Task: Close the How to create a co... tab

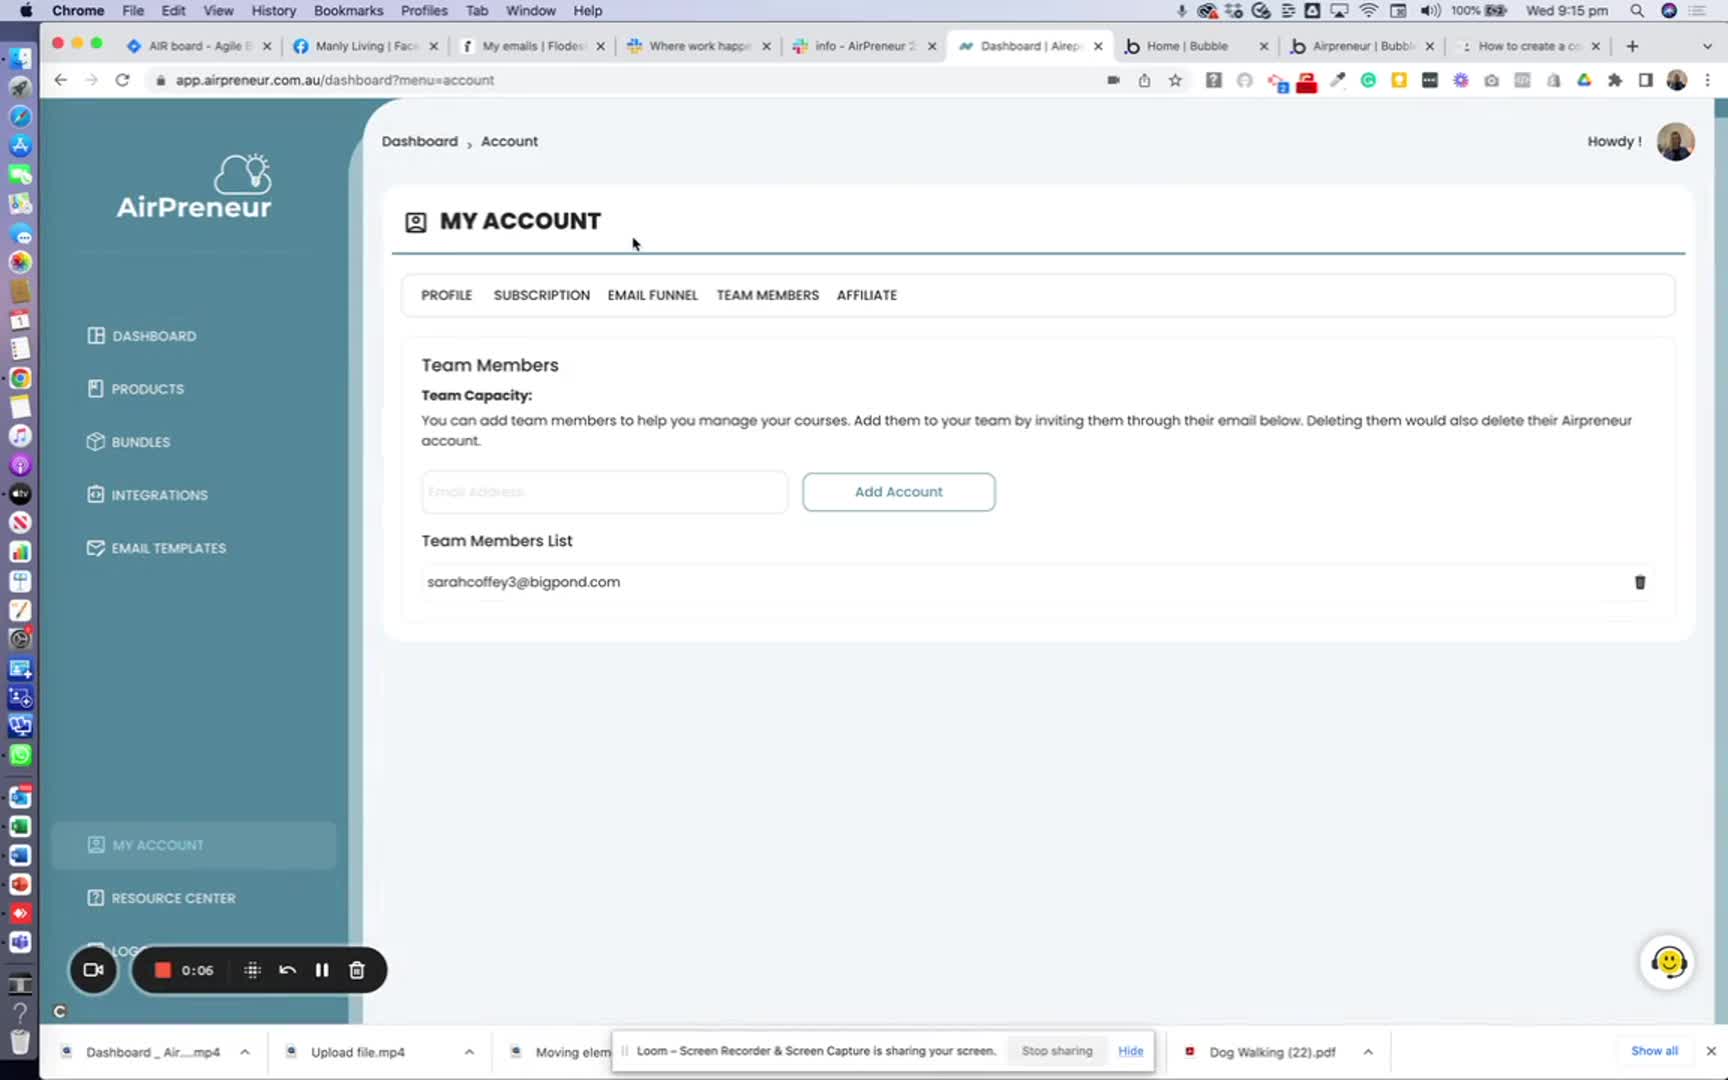Action: [x=1595, y=46]
